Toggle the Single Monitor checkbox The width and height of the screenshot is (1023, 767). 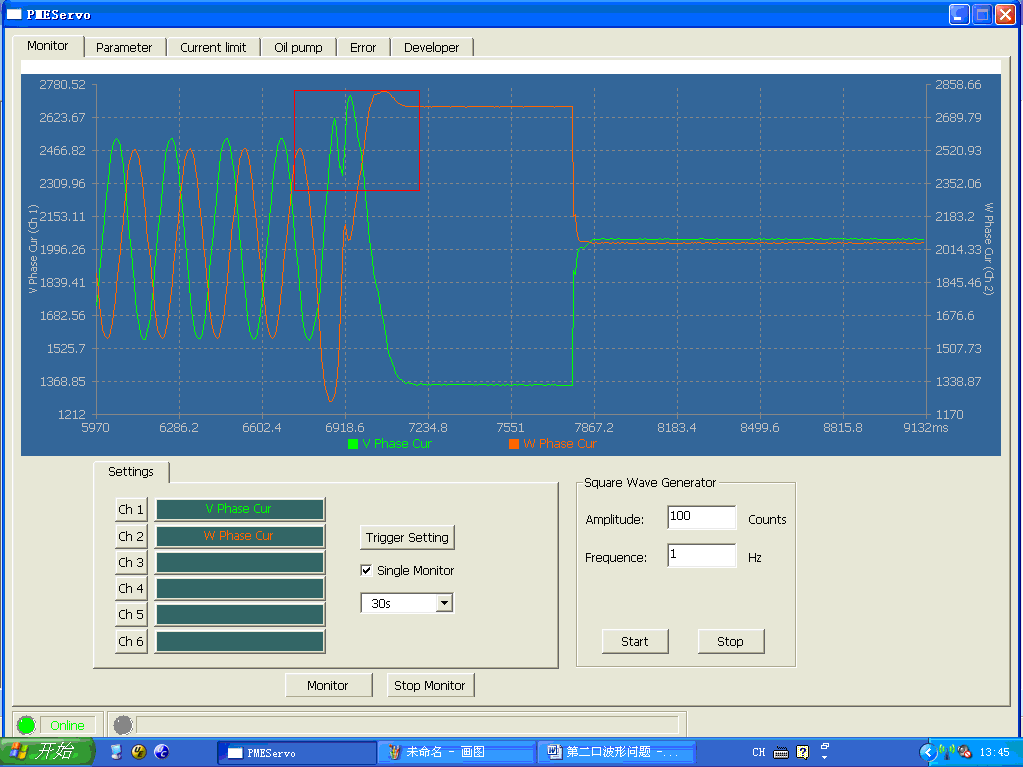point(367,570)
